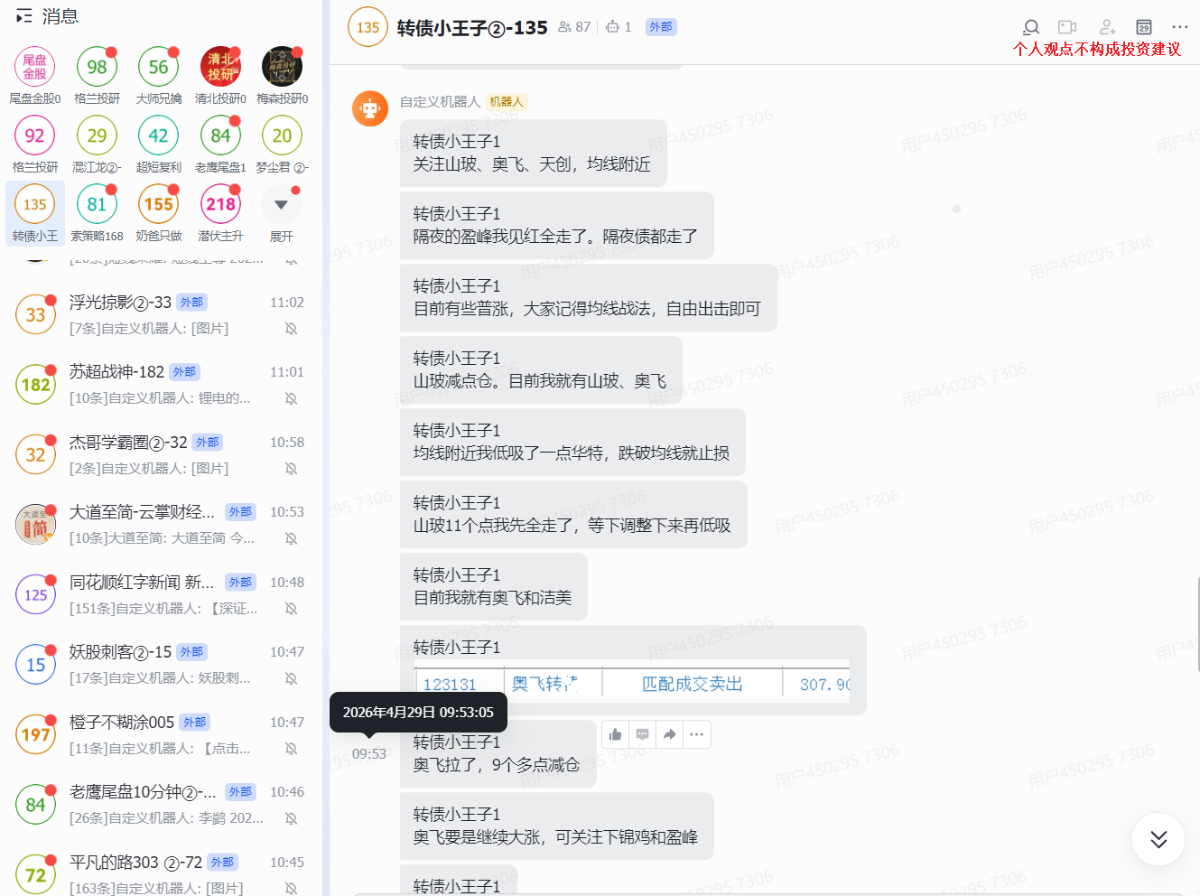1200x896 pixels.
Task: Click the 自定义机器人 robot avatar
Action: pos(370,108)
